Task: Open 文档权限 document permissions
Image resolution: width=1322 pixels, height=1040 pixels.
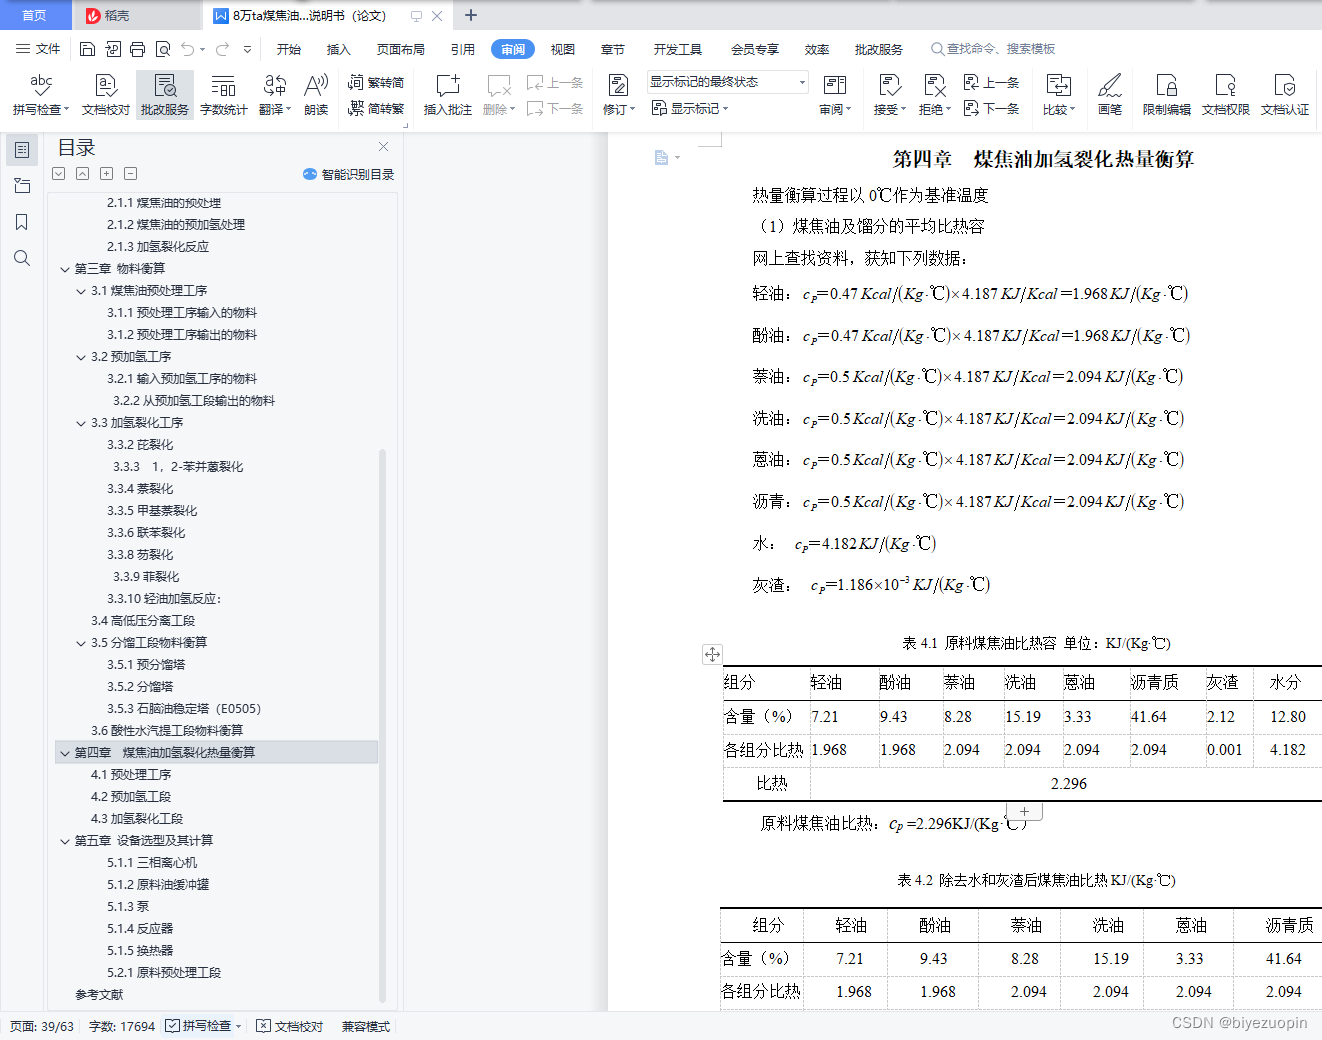Action: (1226, 95)
